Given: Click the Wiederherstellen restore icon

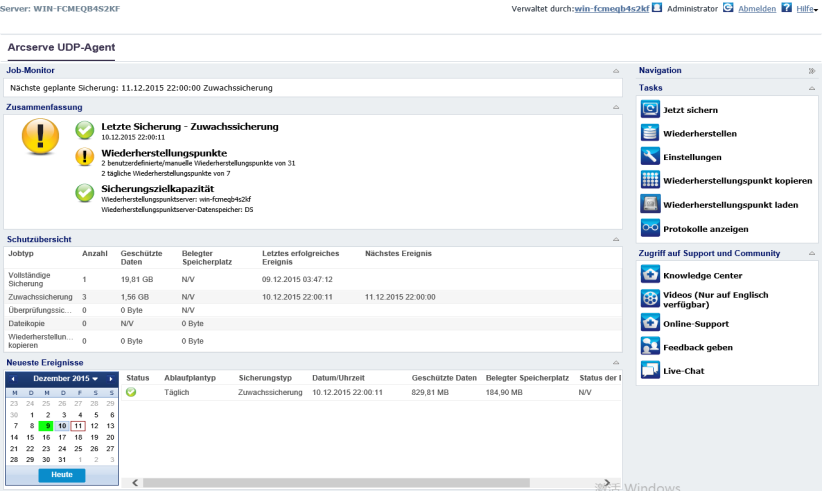Looking at the screenshot, I should point(650,133).
